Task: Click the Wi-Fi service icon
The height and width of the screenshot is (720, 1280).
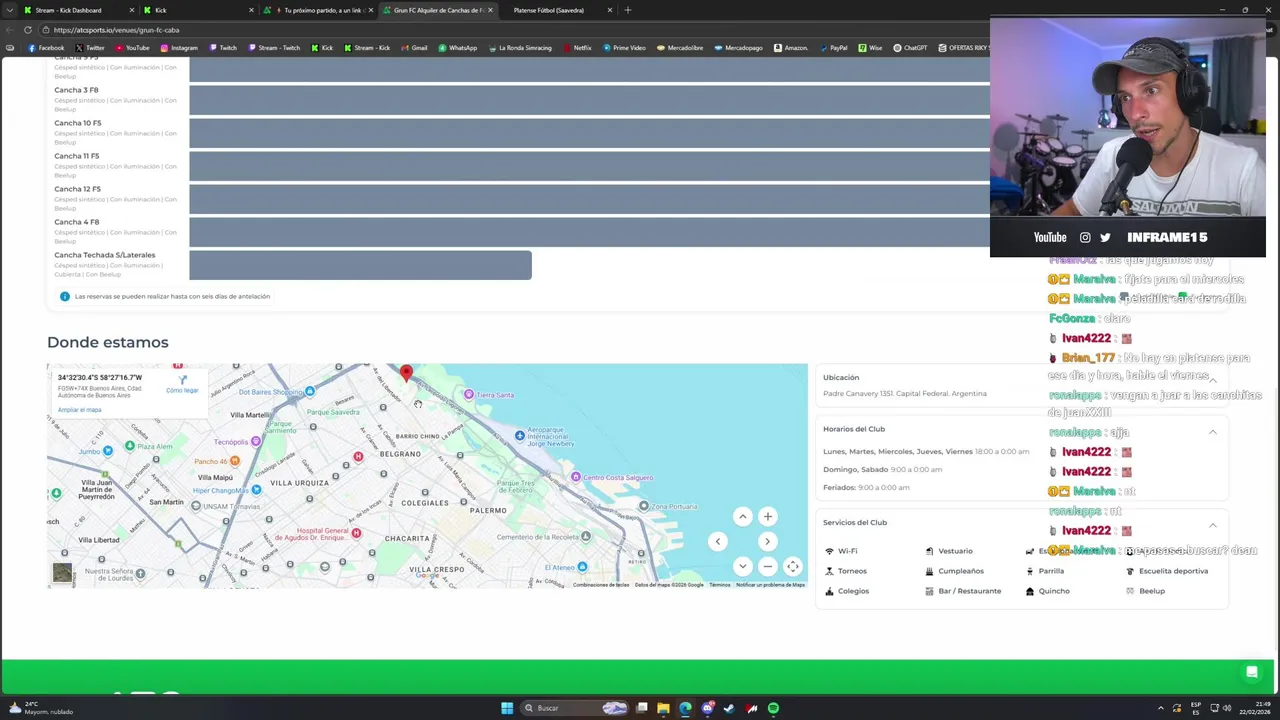Action: 829,551
